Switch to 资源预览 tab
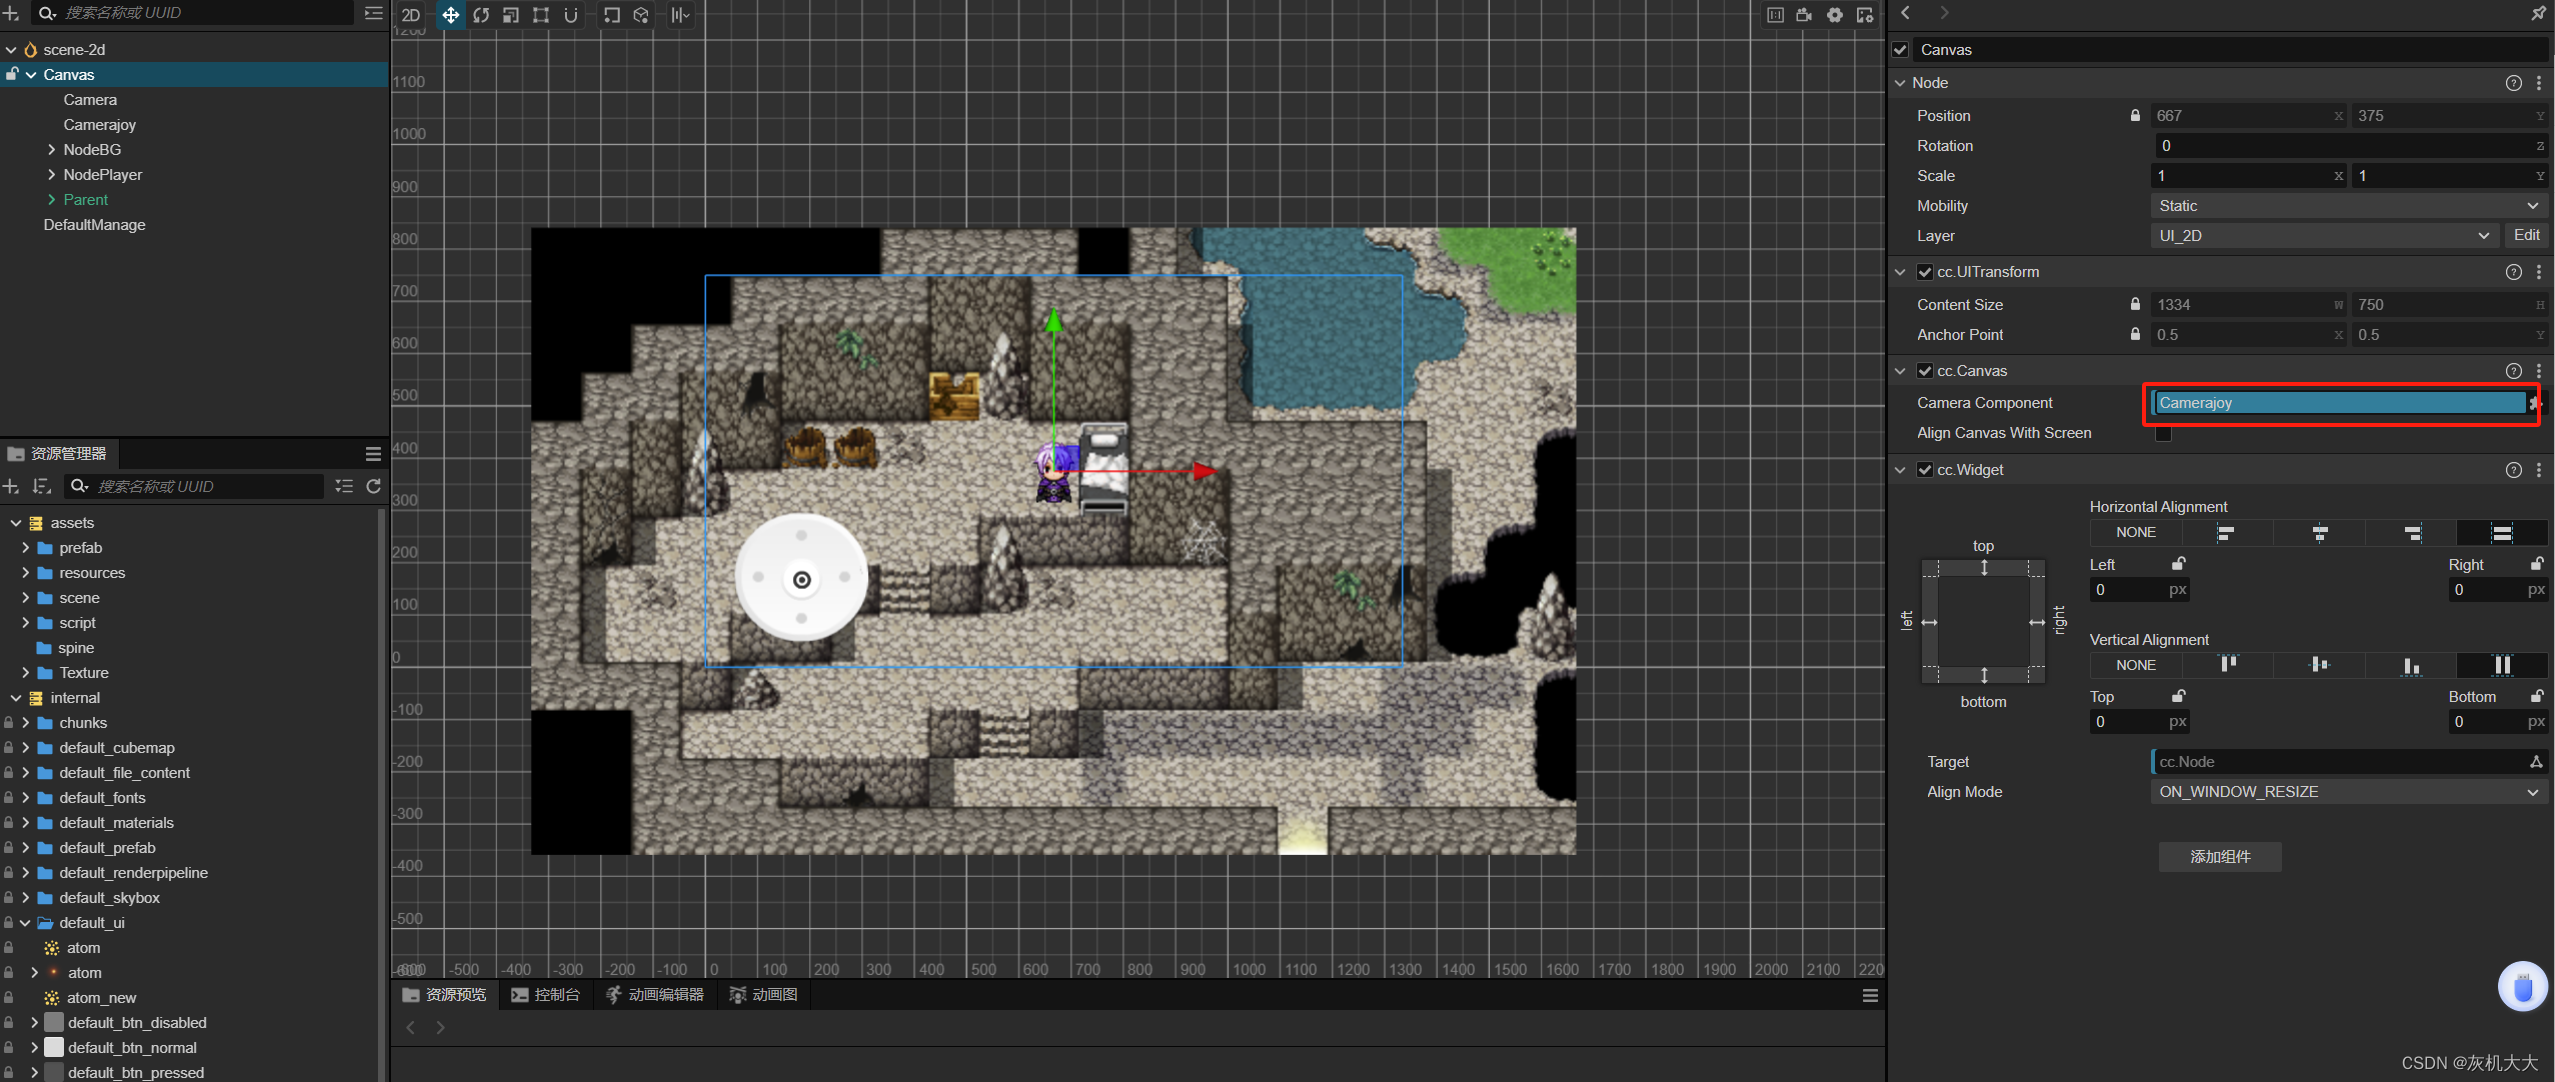This screenshot has width=2555, height=1082. [444, 995]
